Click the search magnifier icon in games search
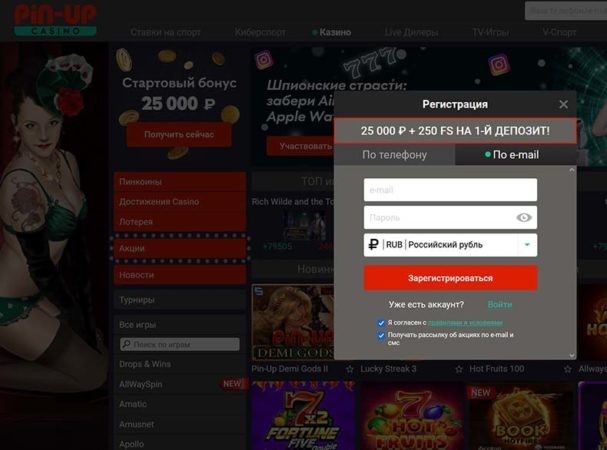The image size is (607, 450). pyautogui.click(x=126, y=344)
